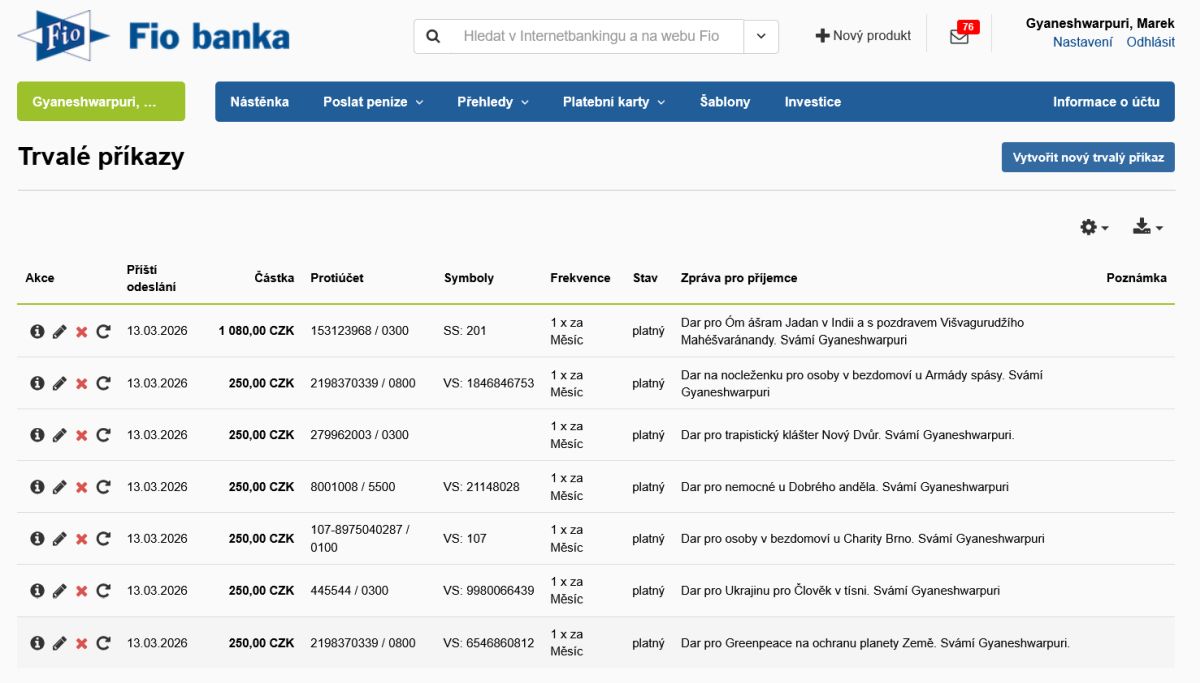Delete the Greenpeace standing order
This screenshot has width=1200, height=683.
click(81, 643)
